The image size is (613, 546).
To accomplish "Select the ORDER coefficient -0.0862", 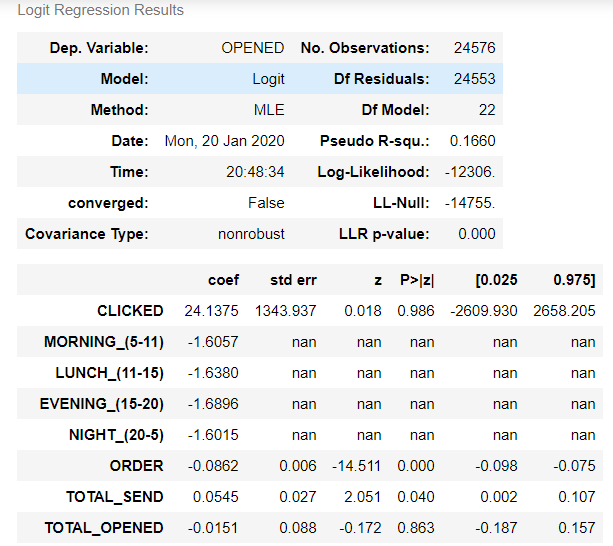I will (x=213, y=465).
